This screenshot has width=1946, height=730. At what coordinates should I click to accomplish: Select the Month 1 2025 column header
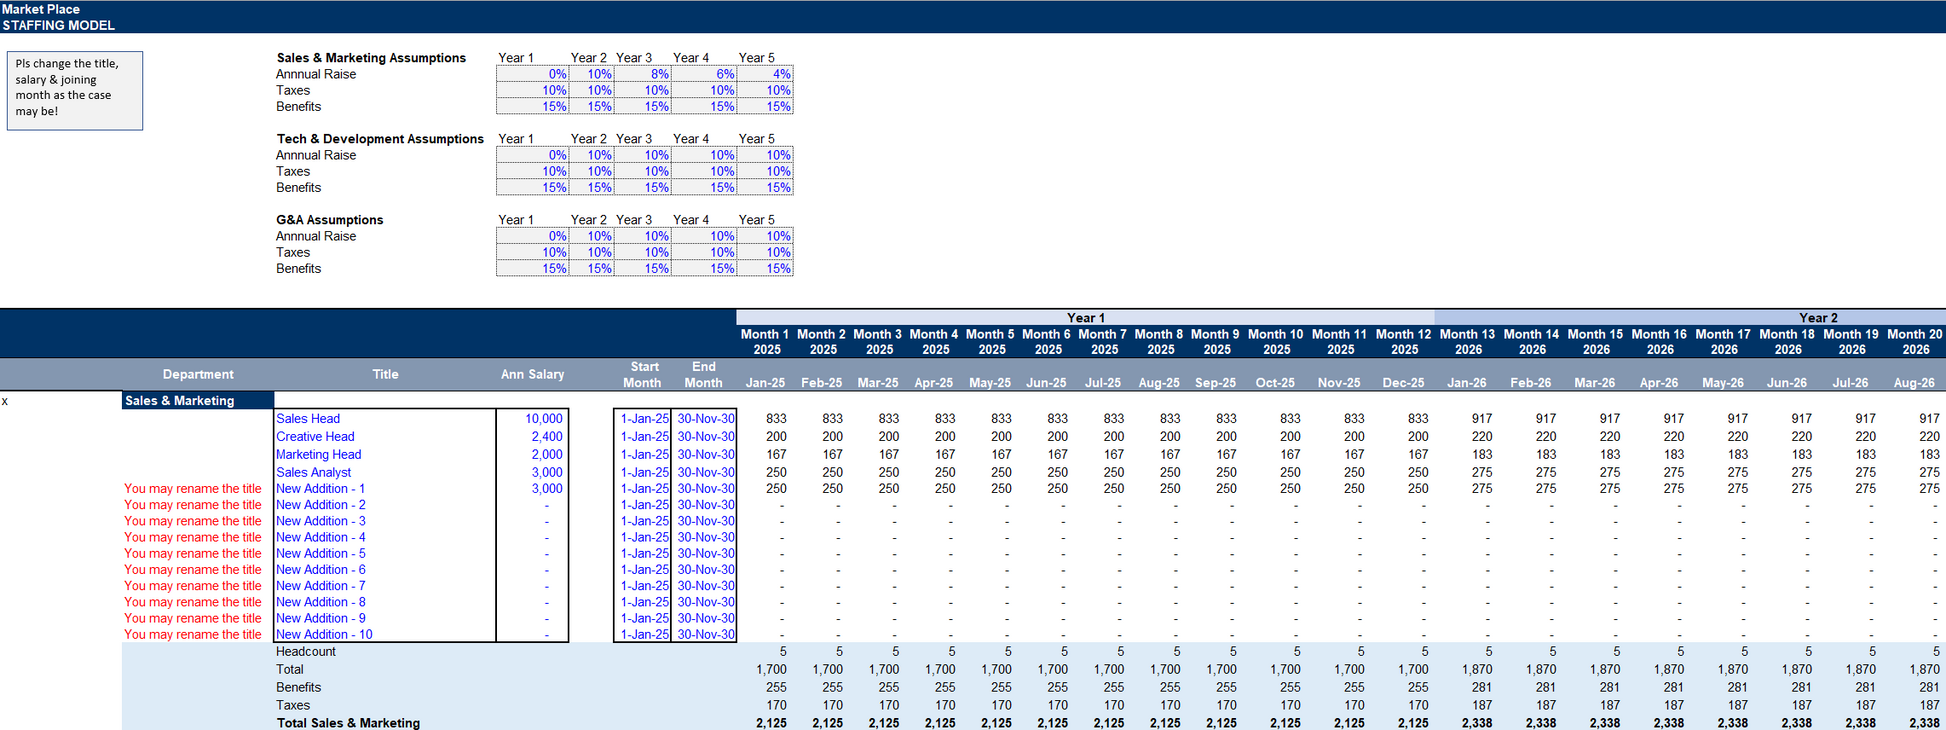coord(765,342)
